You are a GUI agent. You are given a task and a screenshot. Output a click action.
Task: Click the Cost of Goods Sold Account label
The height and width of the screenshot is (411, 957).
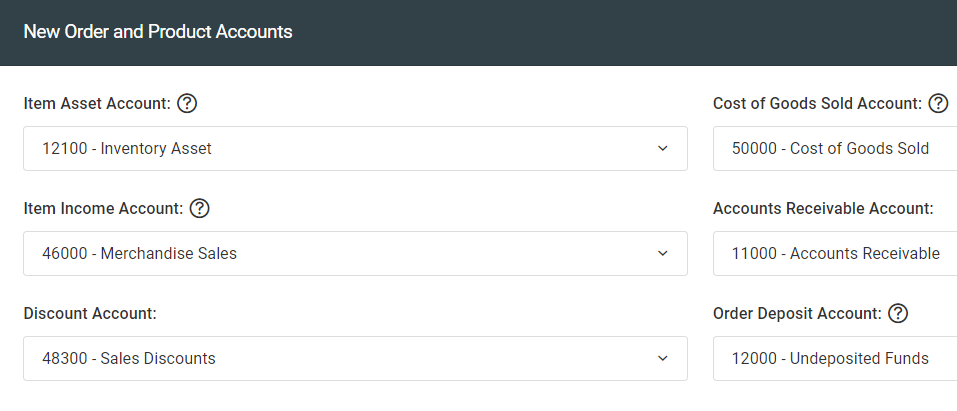(817, 104)
